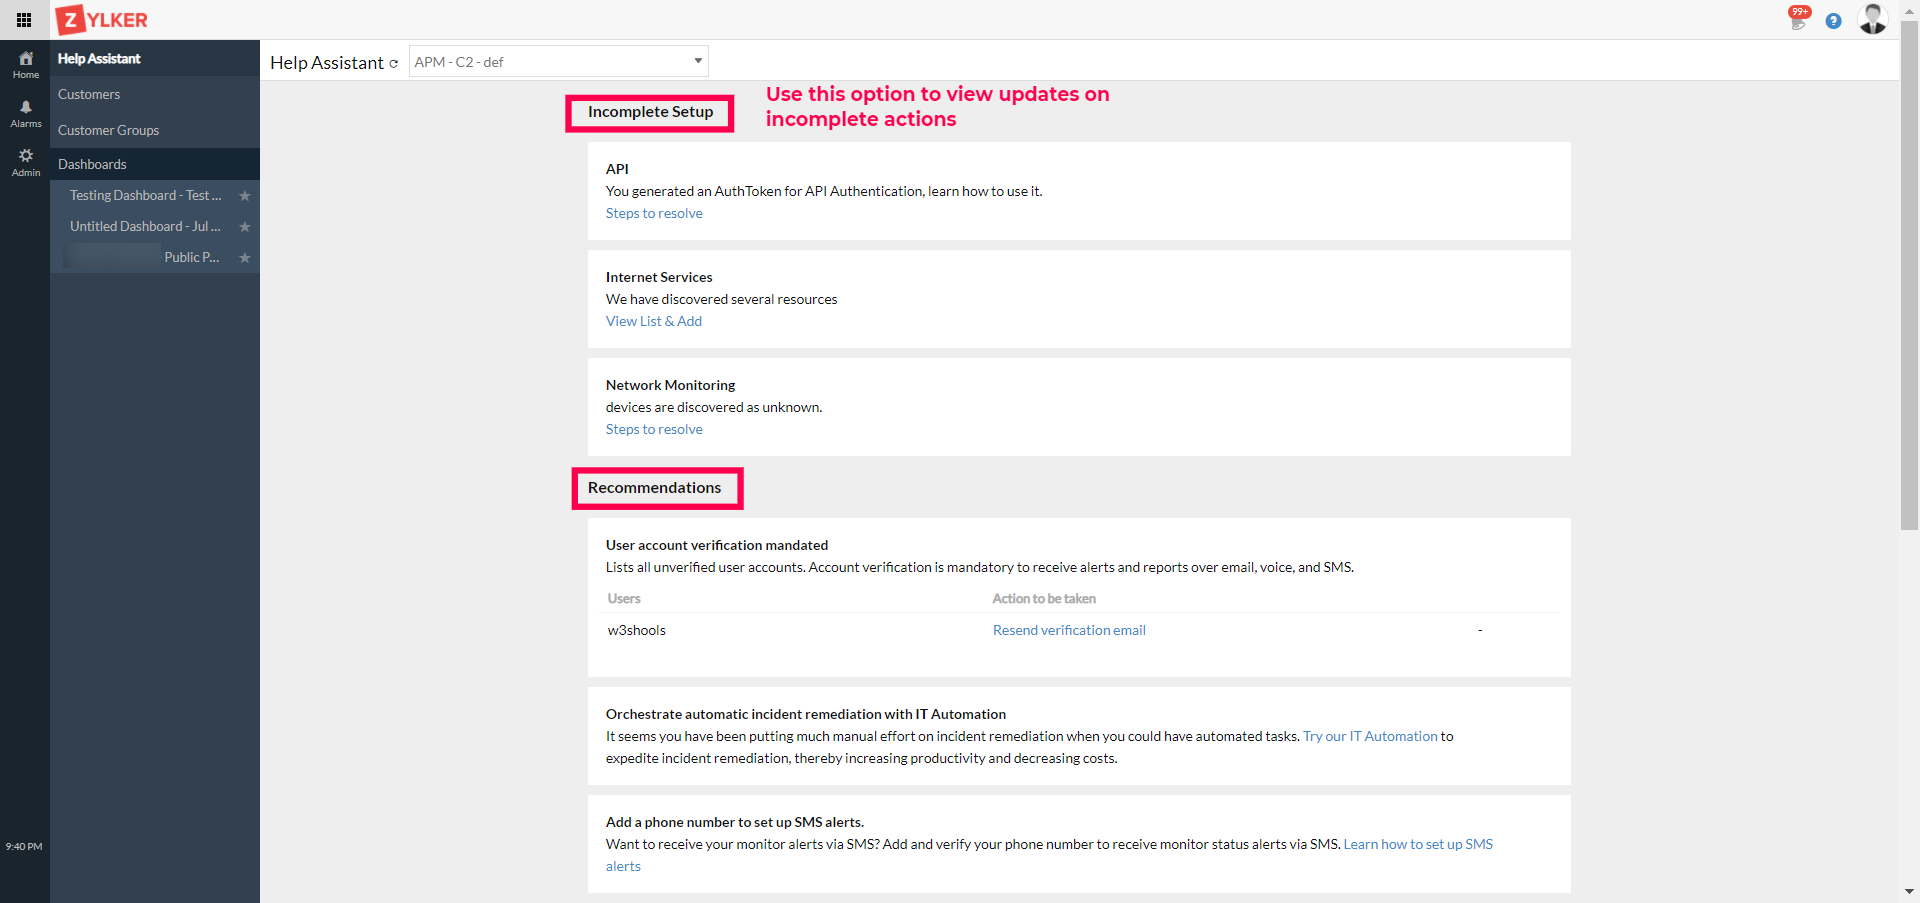The image size is (1920, 903).
Task: Click Resend verification email link
Action: point(1069,630)
